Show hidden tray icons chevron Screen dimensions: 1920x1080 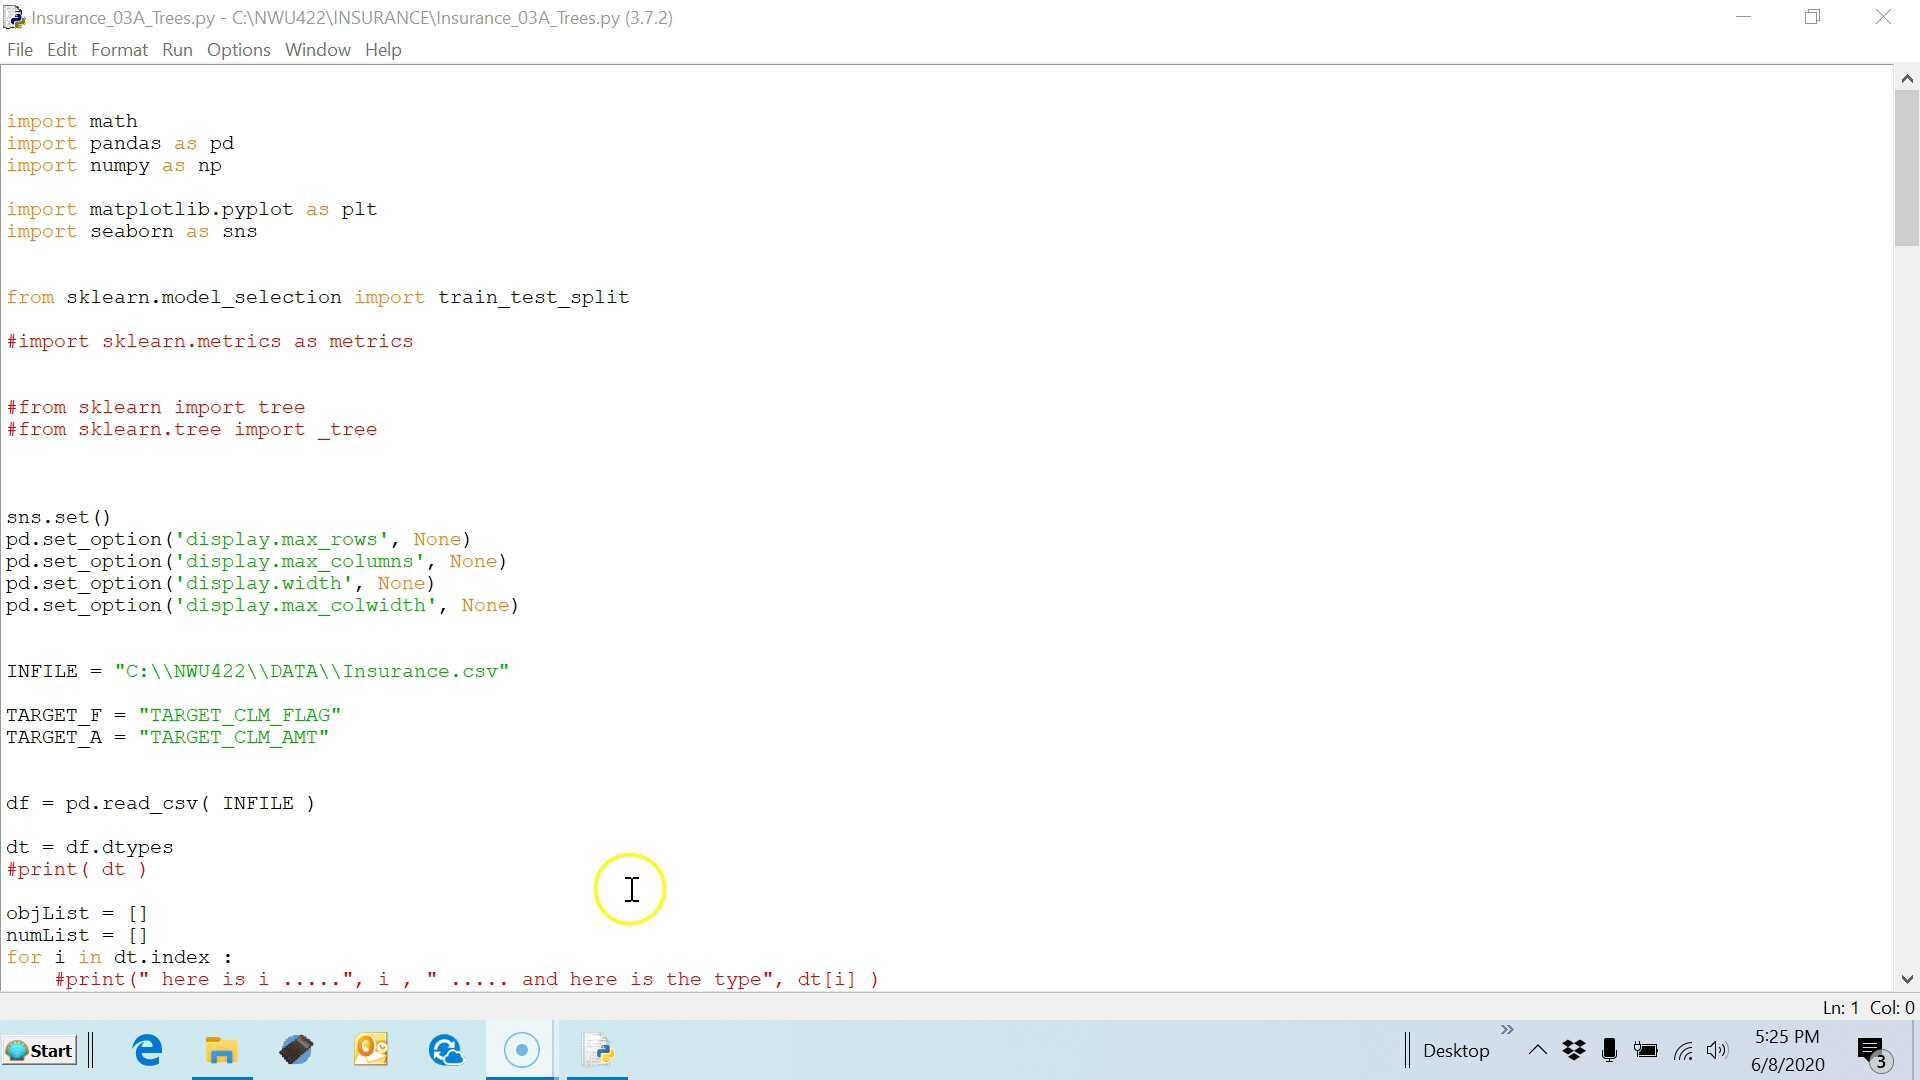(1537, 1050)
